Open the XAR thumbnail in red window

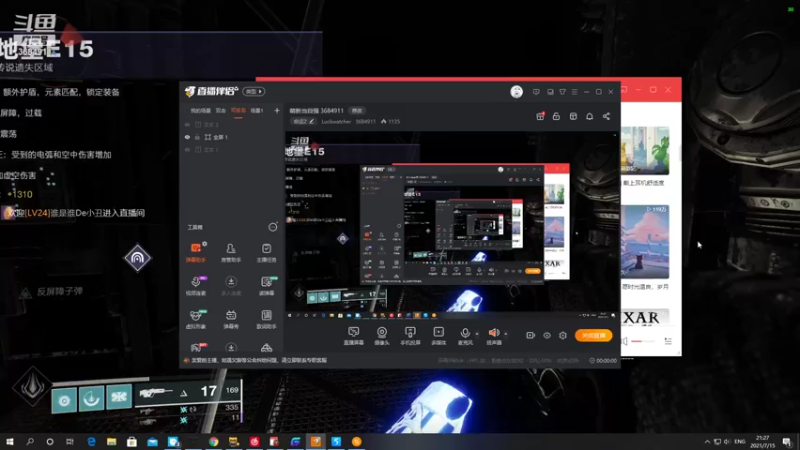point(644,317)
